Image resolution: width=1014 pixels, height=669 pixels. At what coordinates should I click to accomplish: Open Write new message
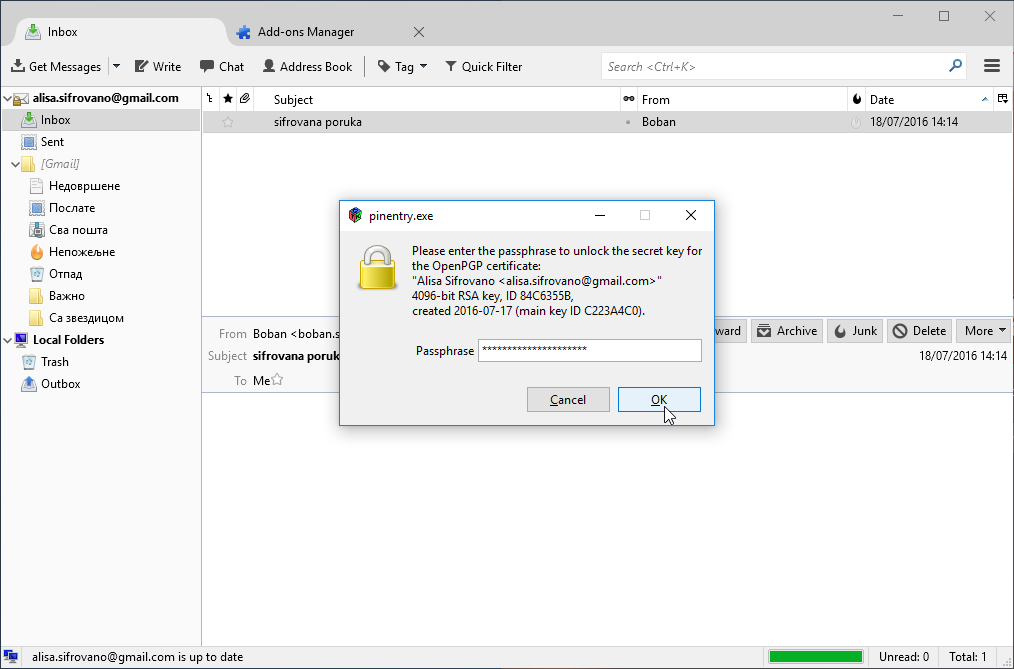pyautogui.click(x=158, y=67)
